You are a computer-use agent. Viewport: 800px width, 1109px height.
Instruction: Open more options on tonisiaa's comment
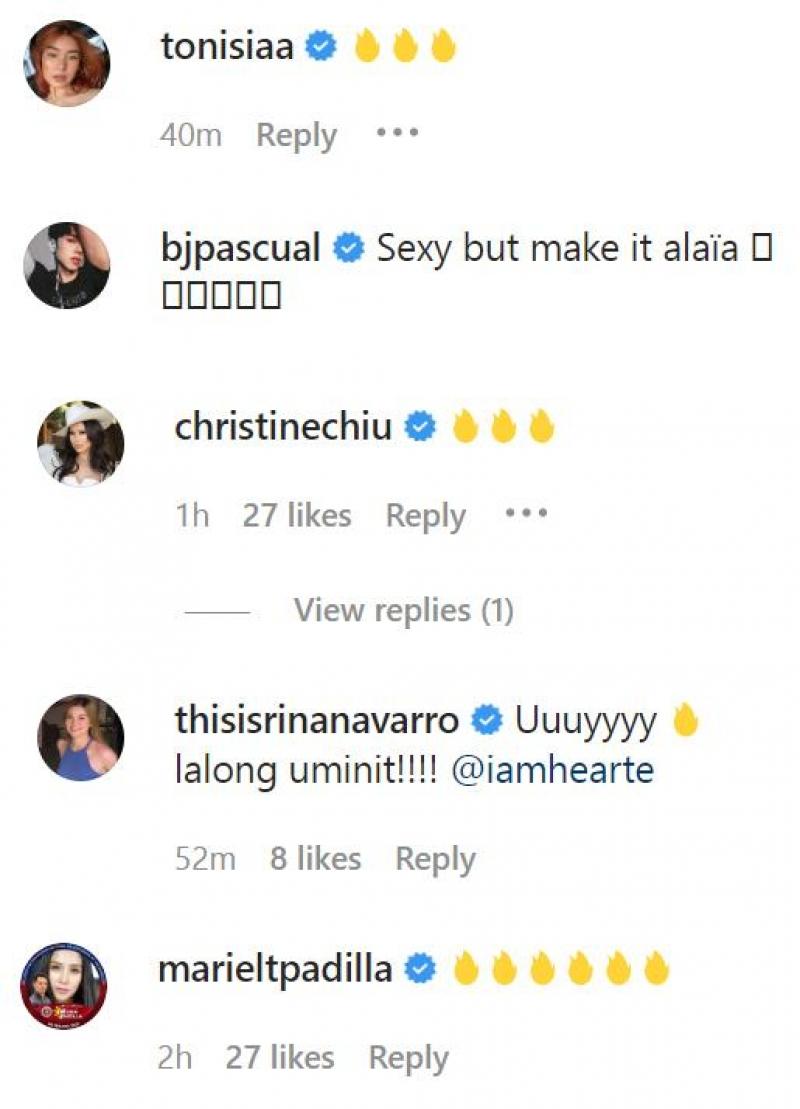coord(397,133)
